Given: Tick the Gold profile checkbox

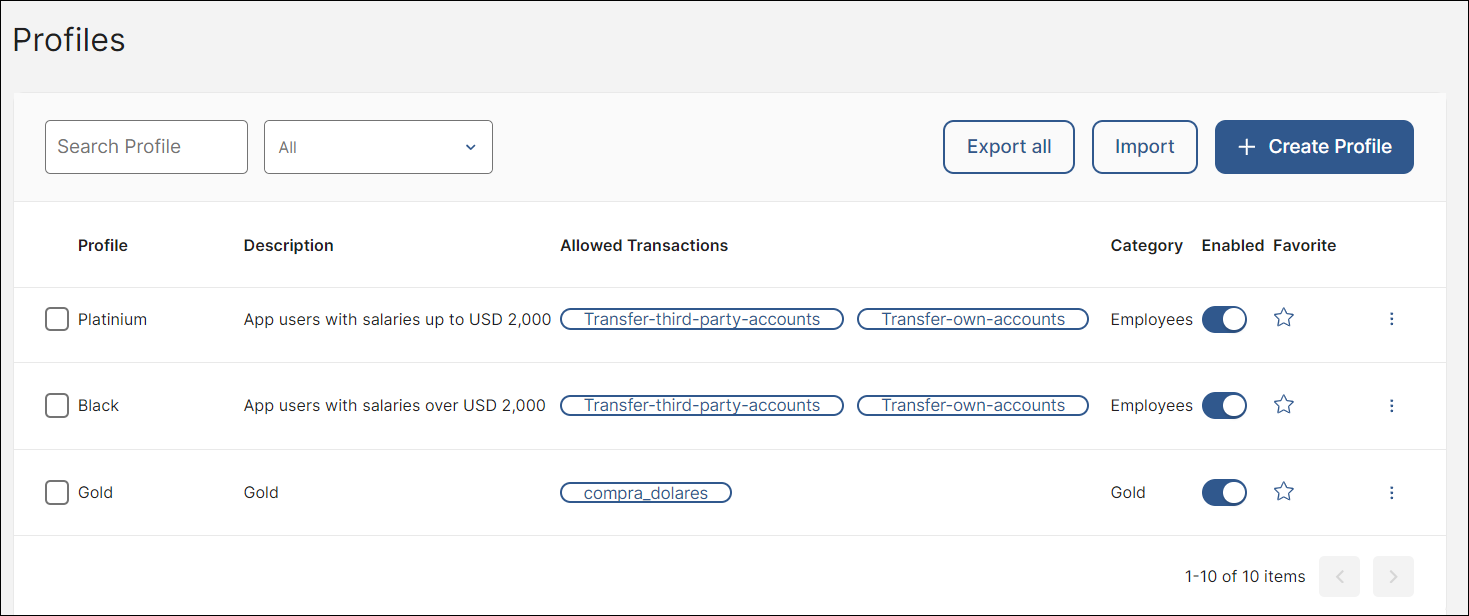Looking at the screenshot, I should pos(57,493).
